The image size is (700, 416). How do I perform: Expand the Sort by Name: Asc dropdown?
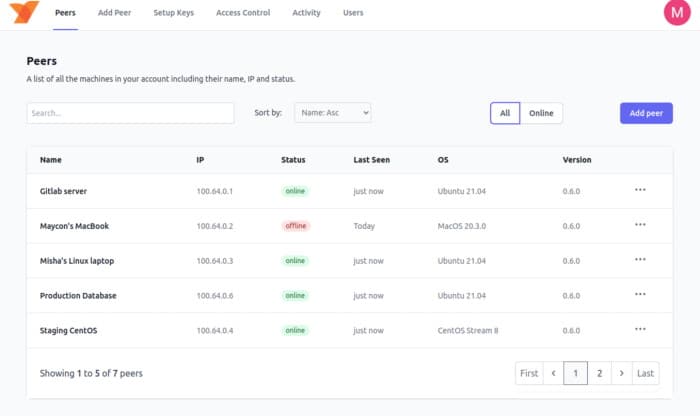333,113
